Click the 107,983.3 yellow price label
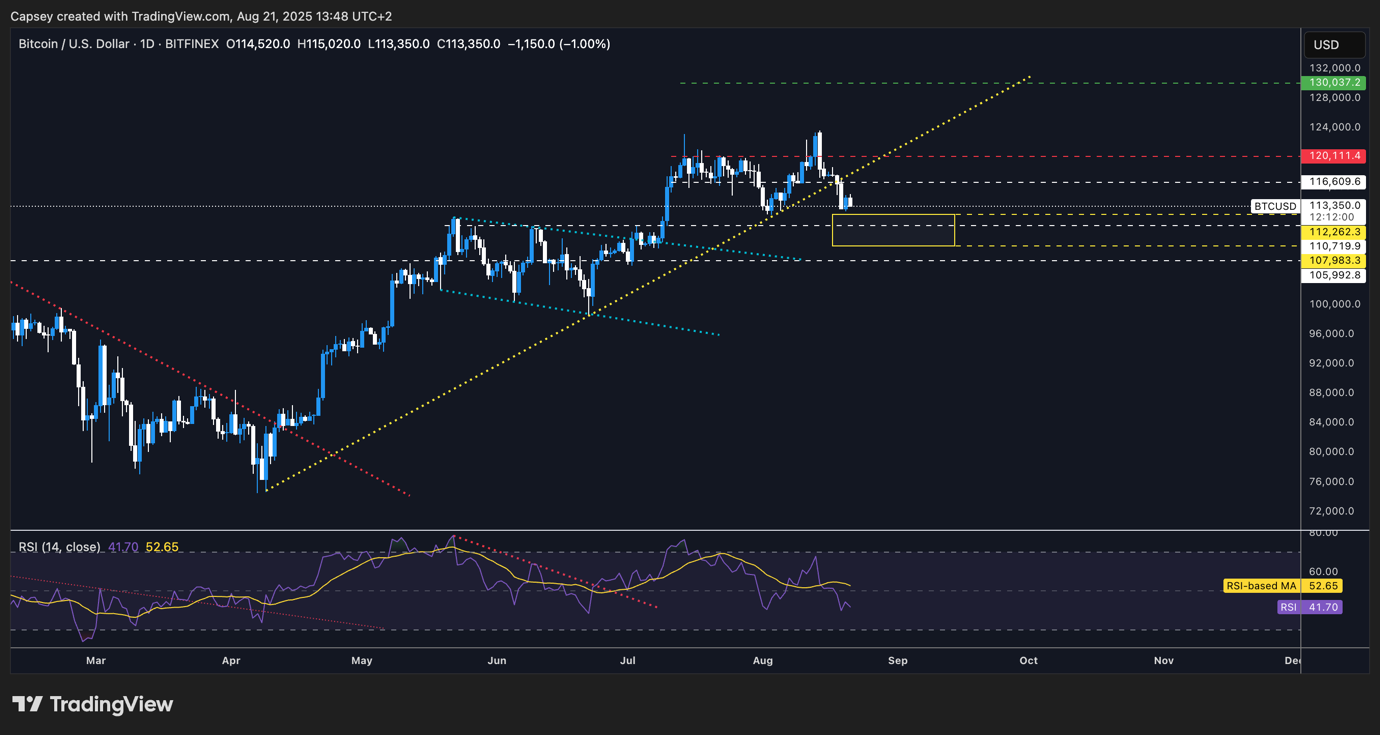1380x735 pixels. [1332, 260]
